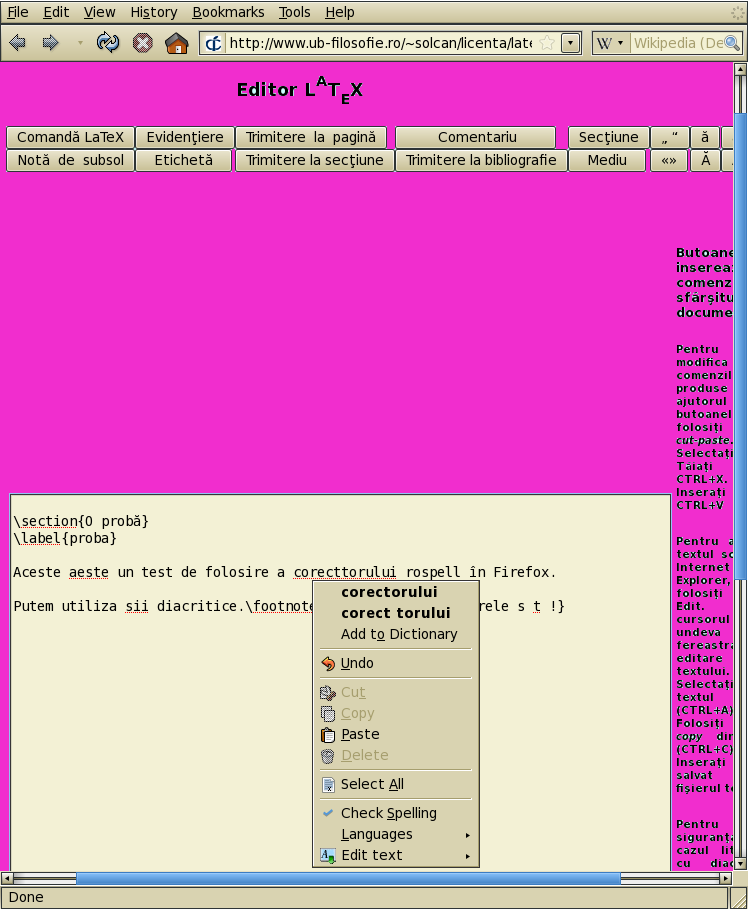
Task: Click the activity throbber icon in the menu bar
Action: (x=737, y=12)
